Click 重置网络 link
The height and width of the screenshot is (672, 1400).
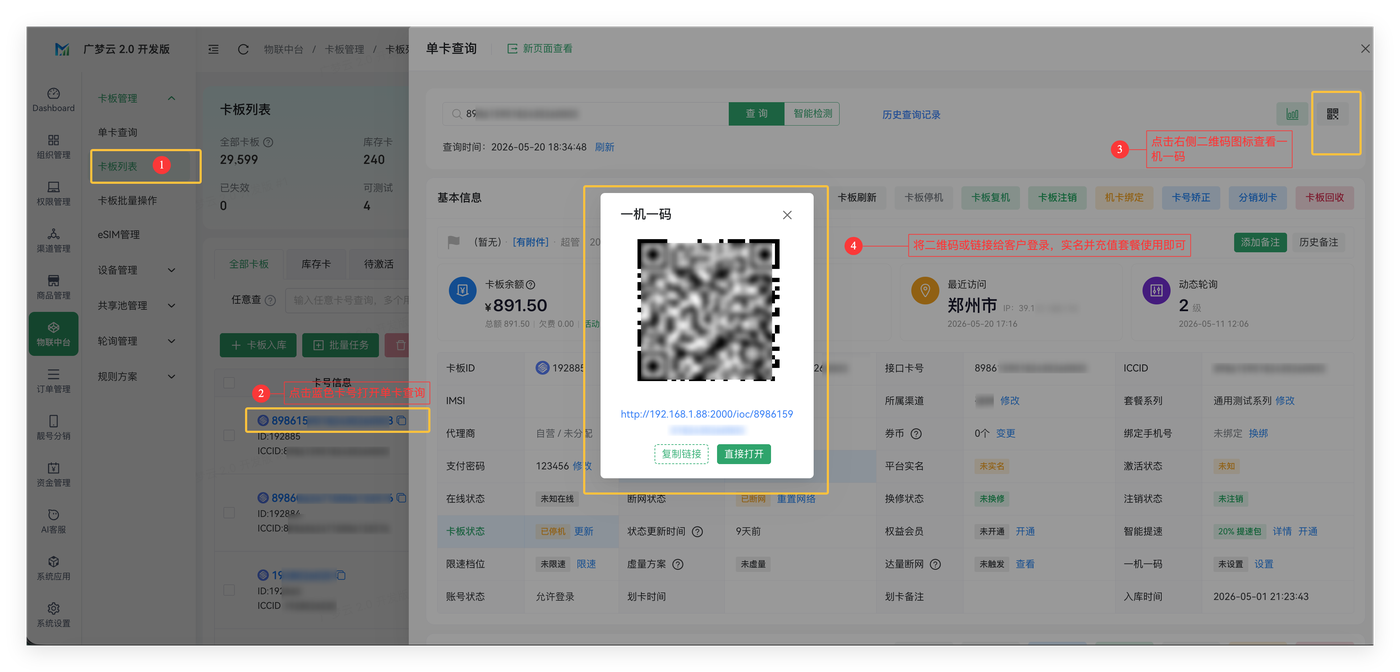796,499
